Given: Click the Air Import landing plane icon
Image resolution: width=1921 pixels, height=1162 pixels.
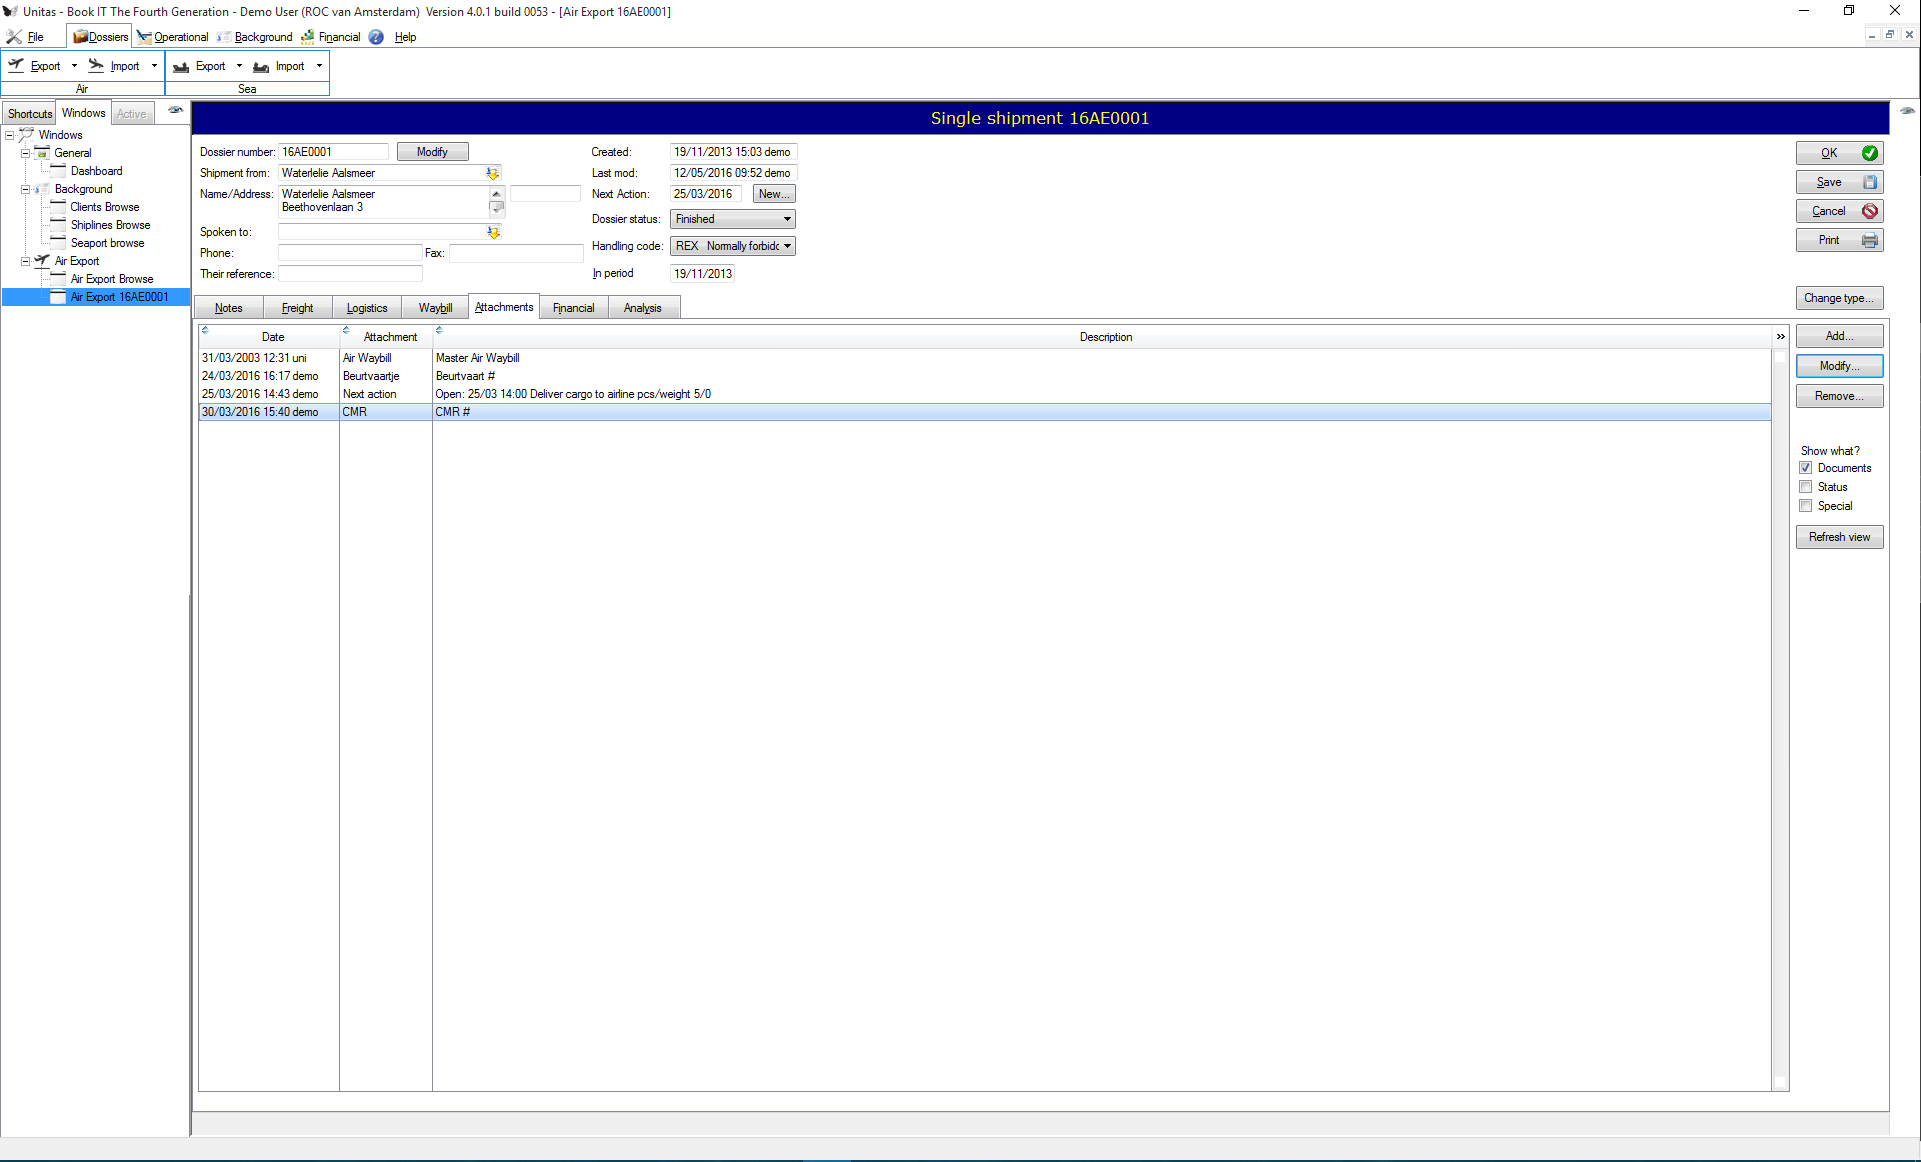Looking at the screenshot, I should point(96,66).
